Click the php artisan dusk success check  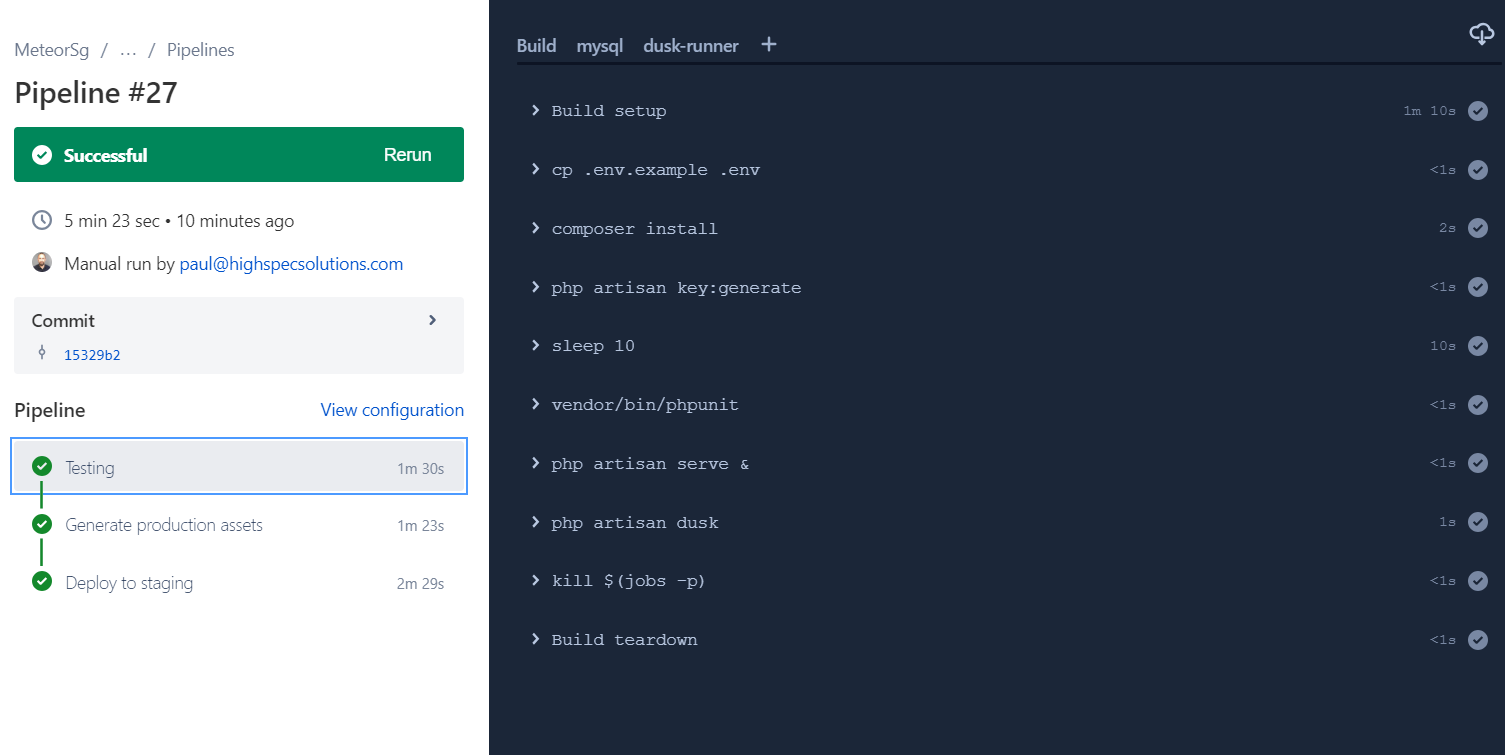(1478, 522)
